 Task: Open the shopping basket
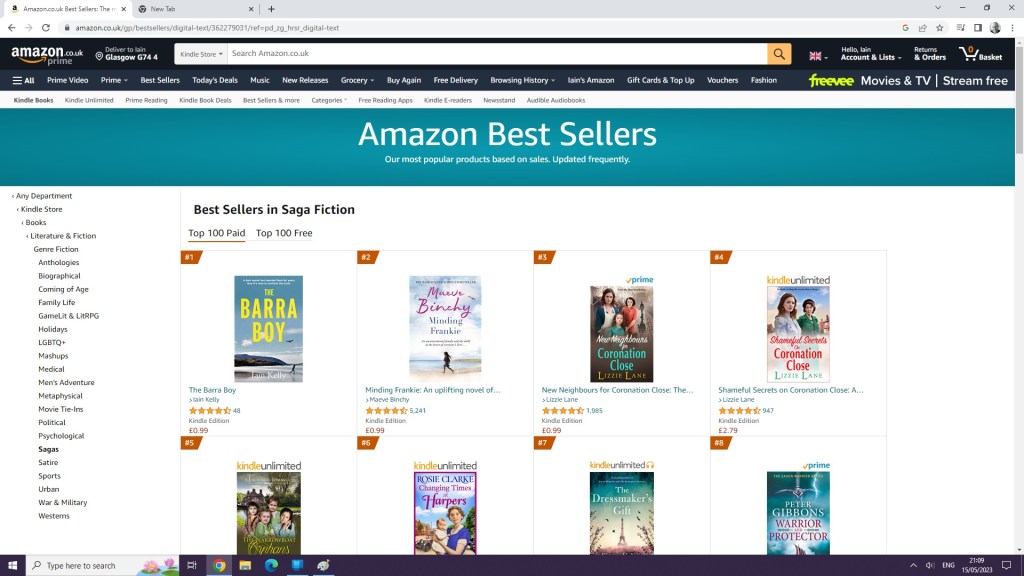pos(981,54)
